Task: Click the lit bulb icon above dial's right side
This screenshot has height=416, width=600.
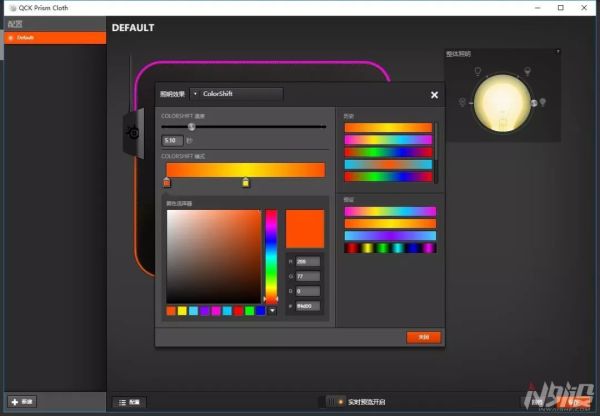Action: 527,71
